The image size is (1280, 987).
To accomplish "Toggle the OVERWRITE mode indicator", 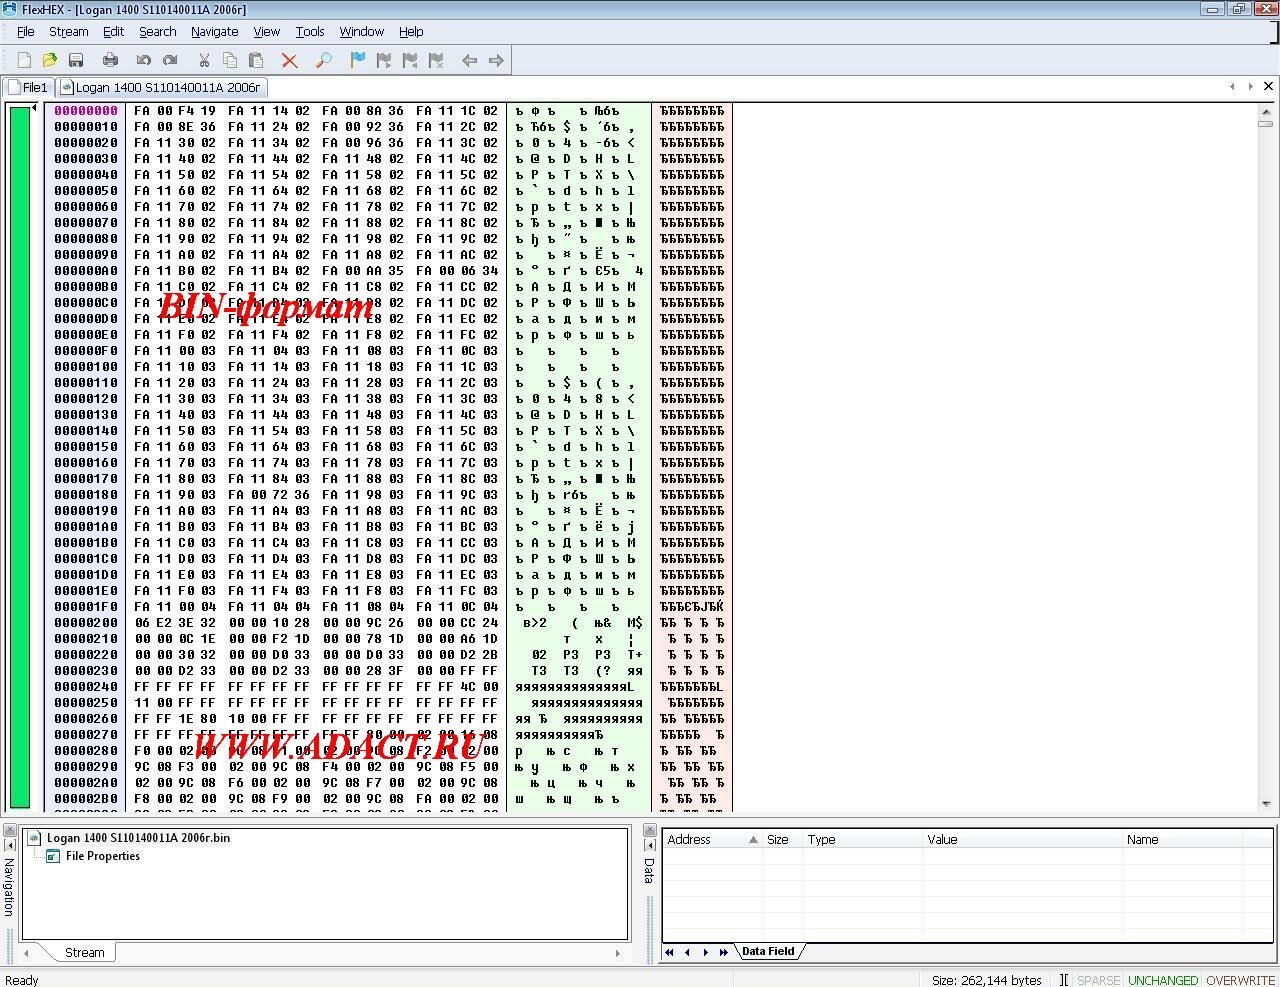I will (x=1240, y=980).
